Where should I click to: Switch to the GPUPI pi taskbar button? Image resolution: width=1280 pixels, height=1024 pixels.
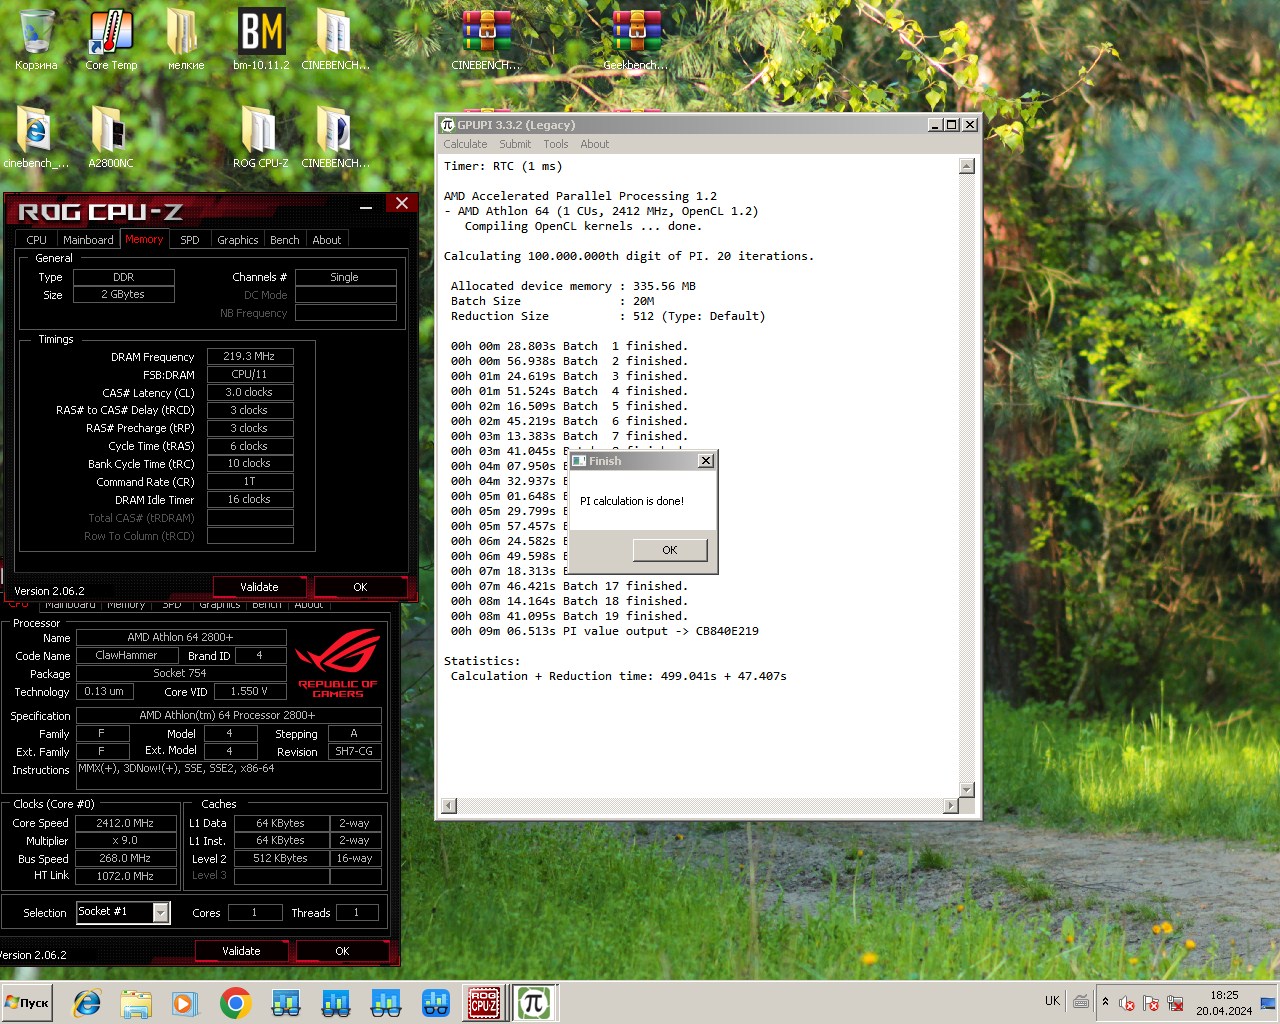coord(534,1003)
